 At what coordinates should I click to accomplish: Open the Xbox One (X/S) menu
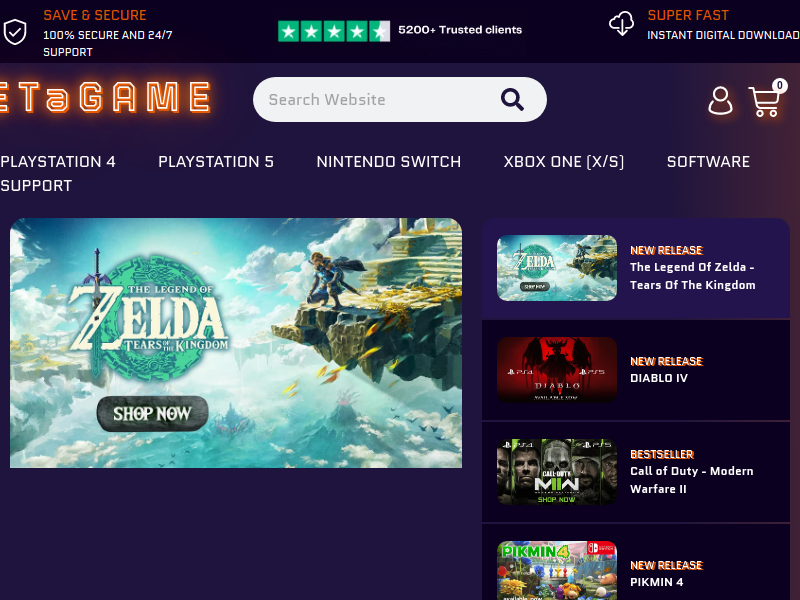(564, 162)
